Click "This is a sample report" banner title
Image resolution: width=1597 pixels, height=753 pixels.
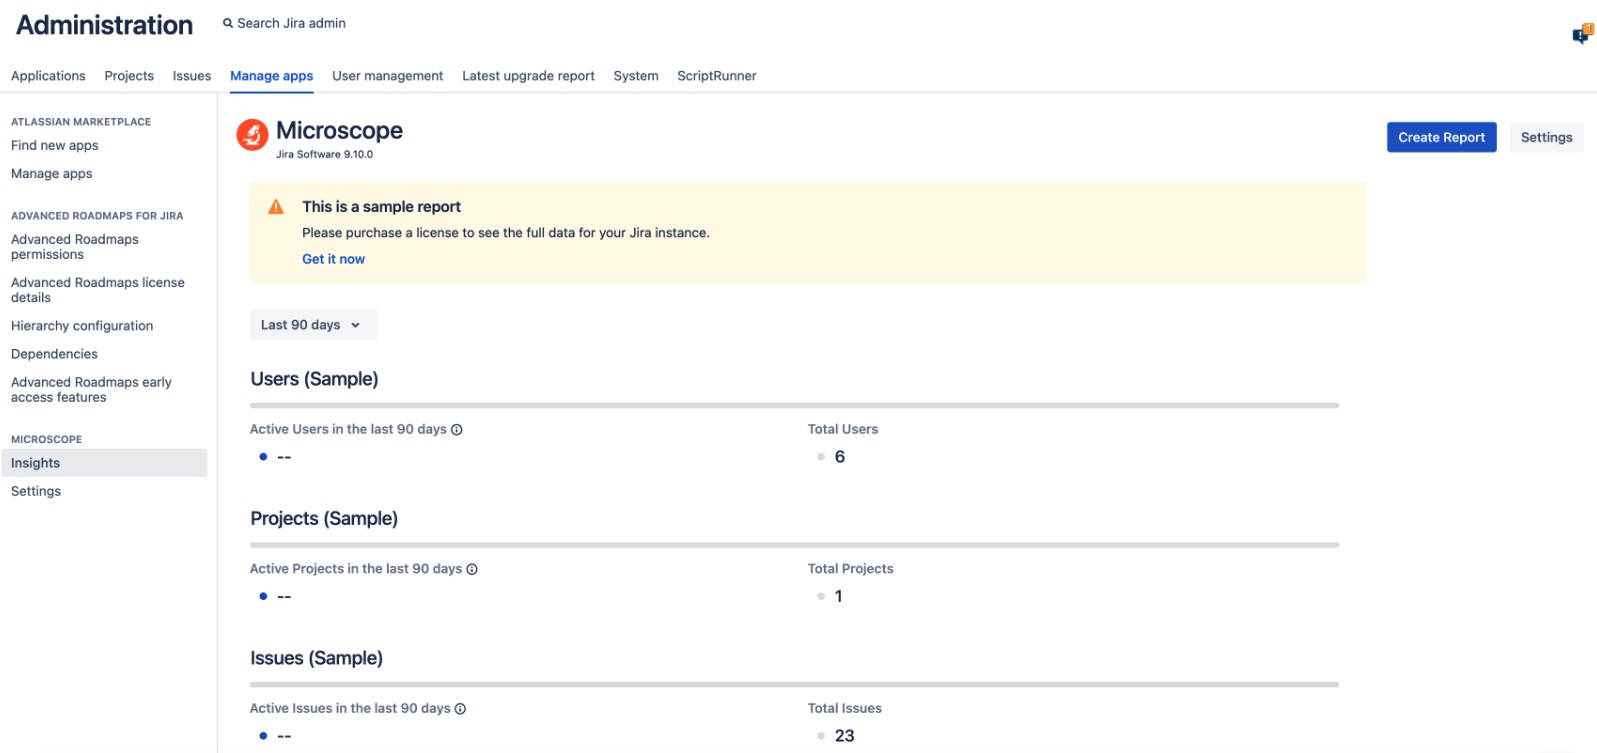click(381, 207)
